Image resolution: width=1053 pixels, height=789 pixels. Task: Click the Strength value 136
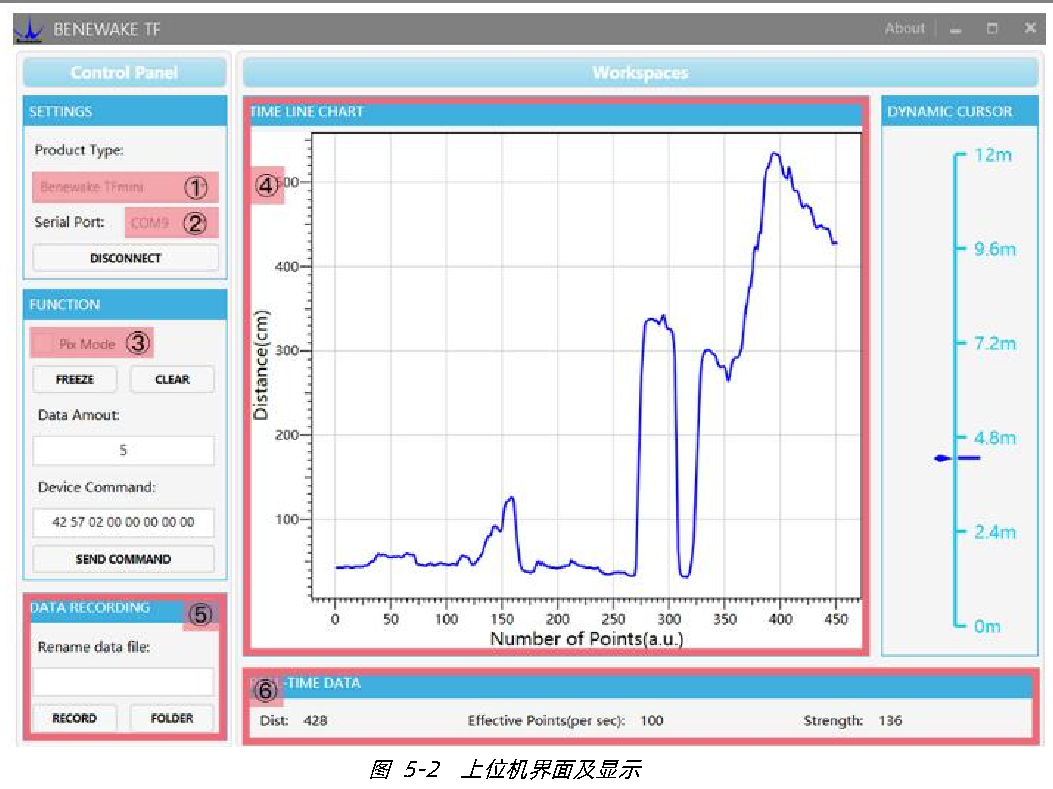pyautogui.click(x=890, y=721)
